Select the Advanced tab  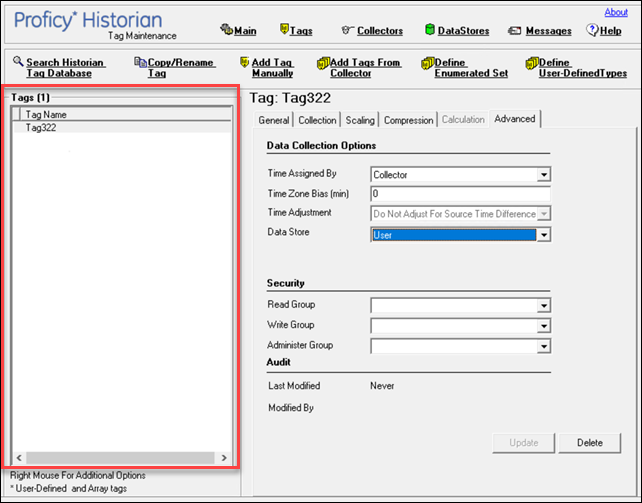tap(515, 119)
